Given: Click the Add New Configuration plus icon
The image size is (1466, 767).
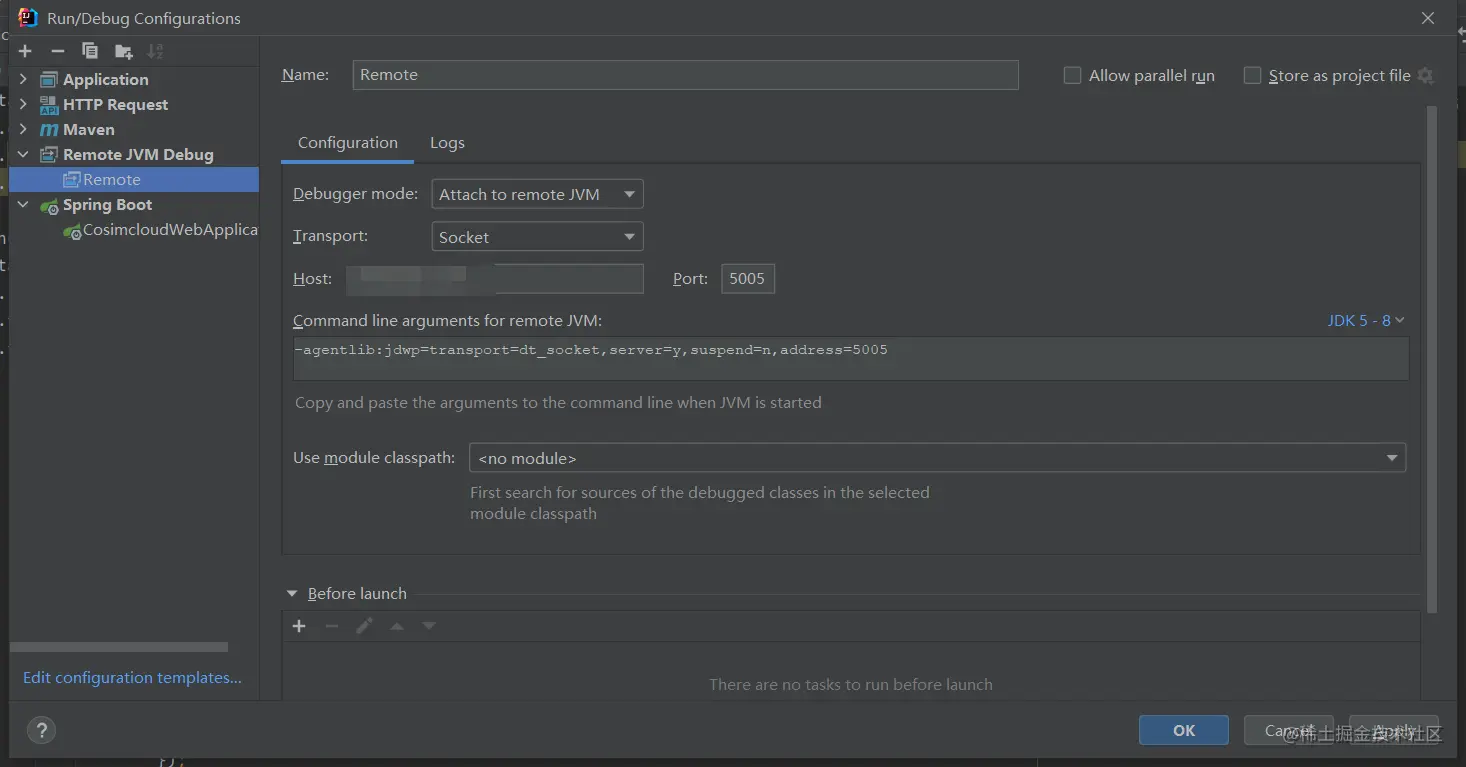Looking at the screenshot, I should tap(25, 51).
